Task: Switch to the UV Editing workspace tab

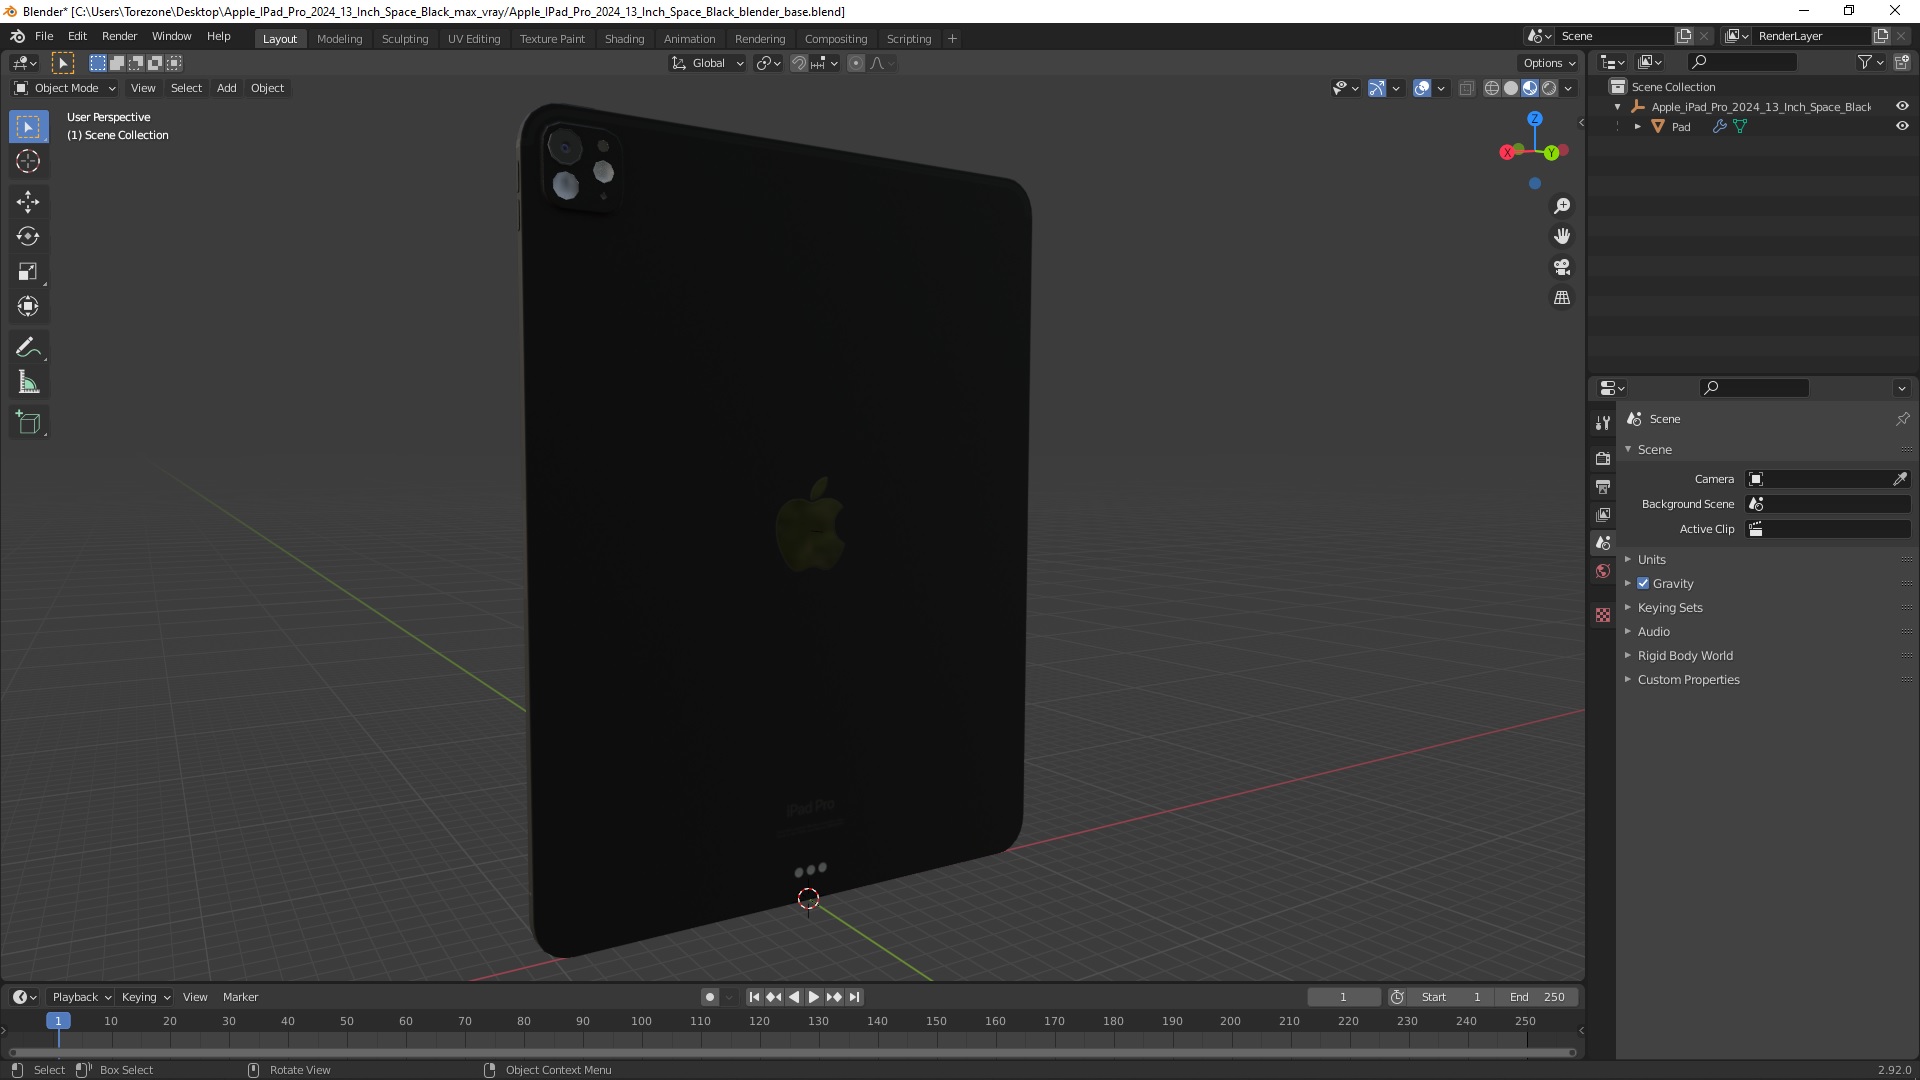Action: [x=474, y=38]
